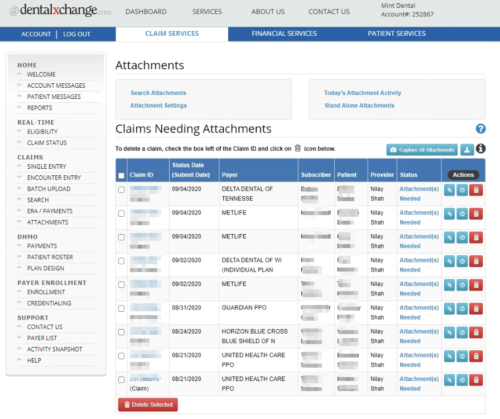The image size is (500, 419).
Task: Click red trash icon for 09/02/2020 METLIFE claim
Action: tap(476, 285)
